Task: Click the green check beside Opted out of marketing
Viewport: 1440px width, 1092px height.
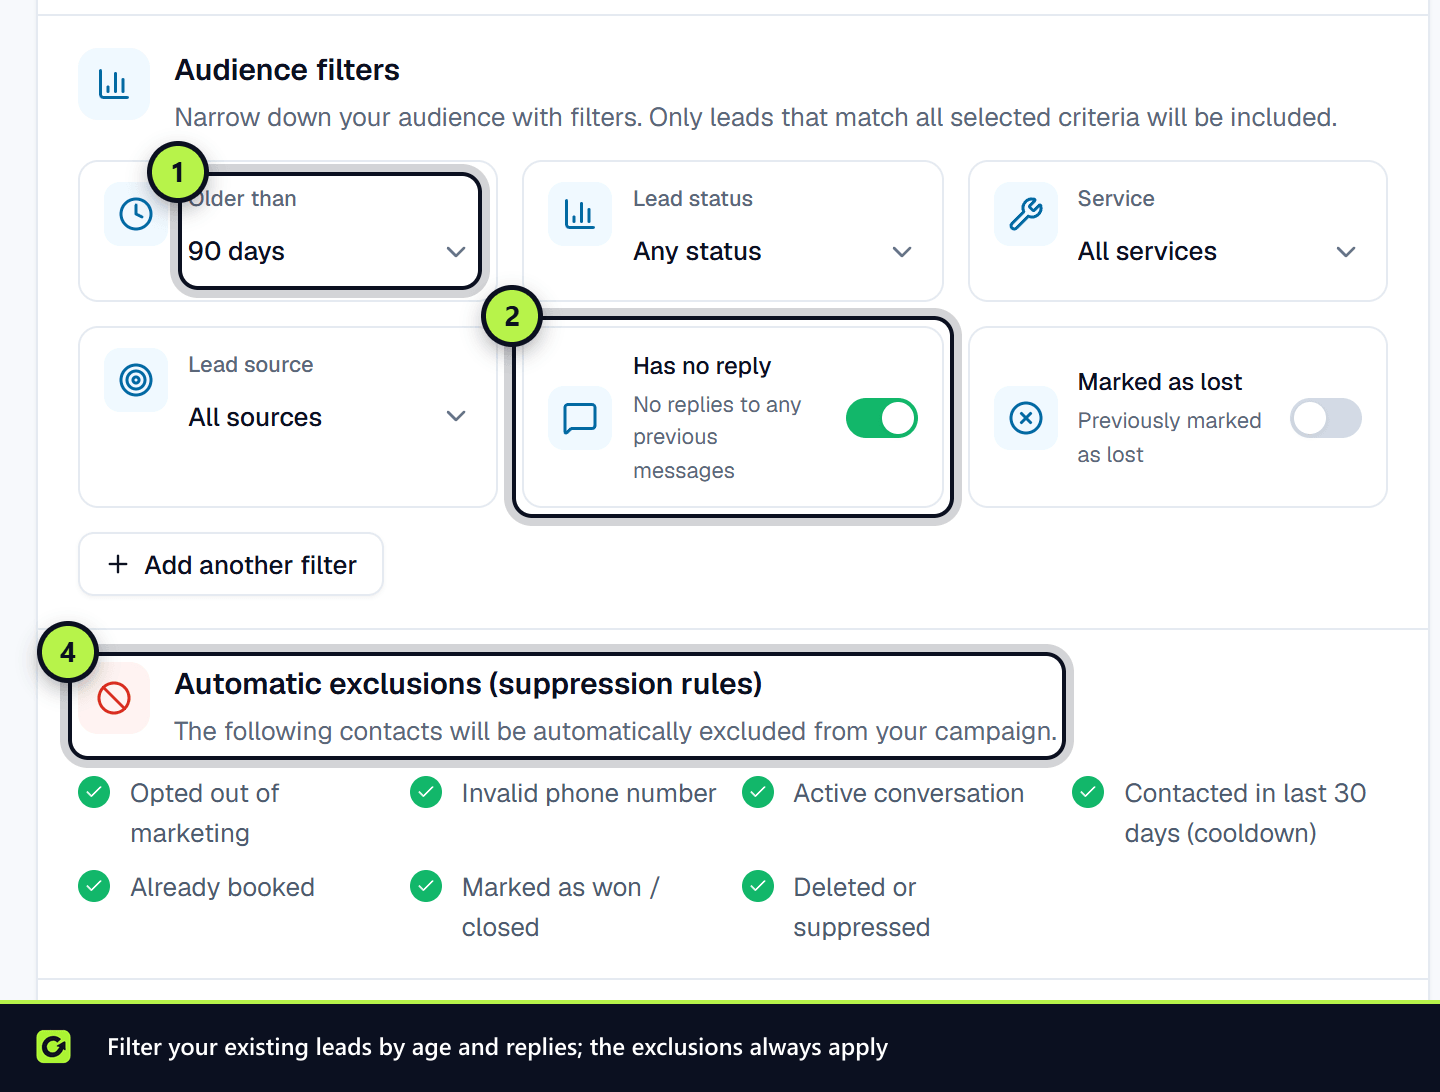Action: 94,793
